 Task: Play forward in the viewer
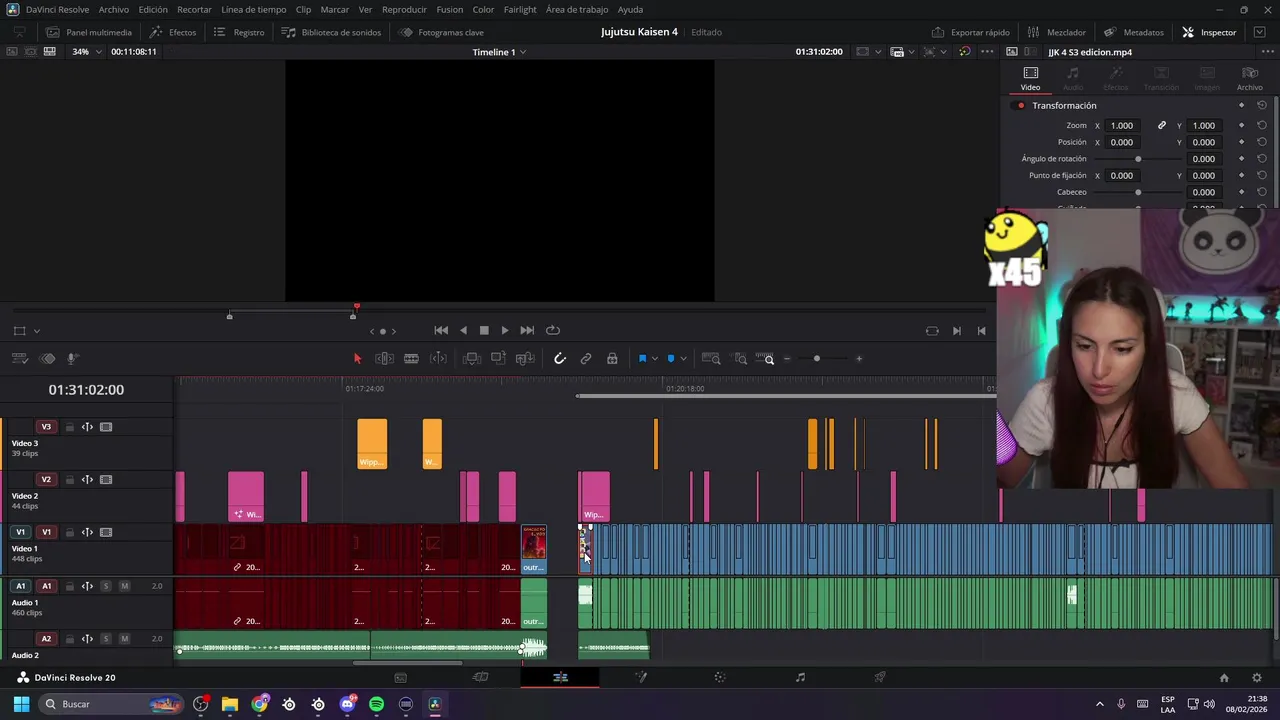coord(504,331)
